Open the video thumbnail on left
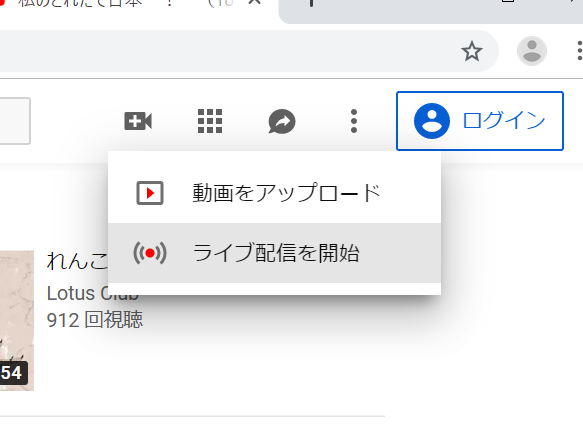This screenshot has width=583, height=438. click(x=17, y=321)
